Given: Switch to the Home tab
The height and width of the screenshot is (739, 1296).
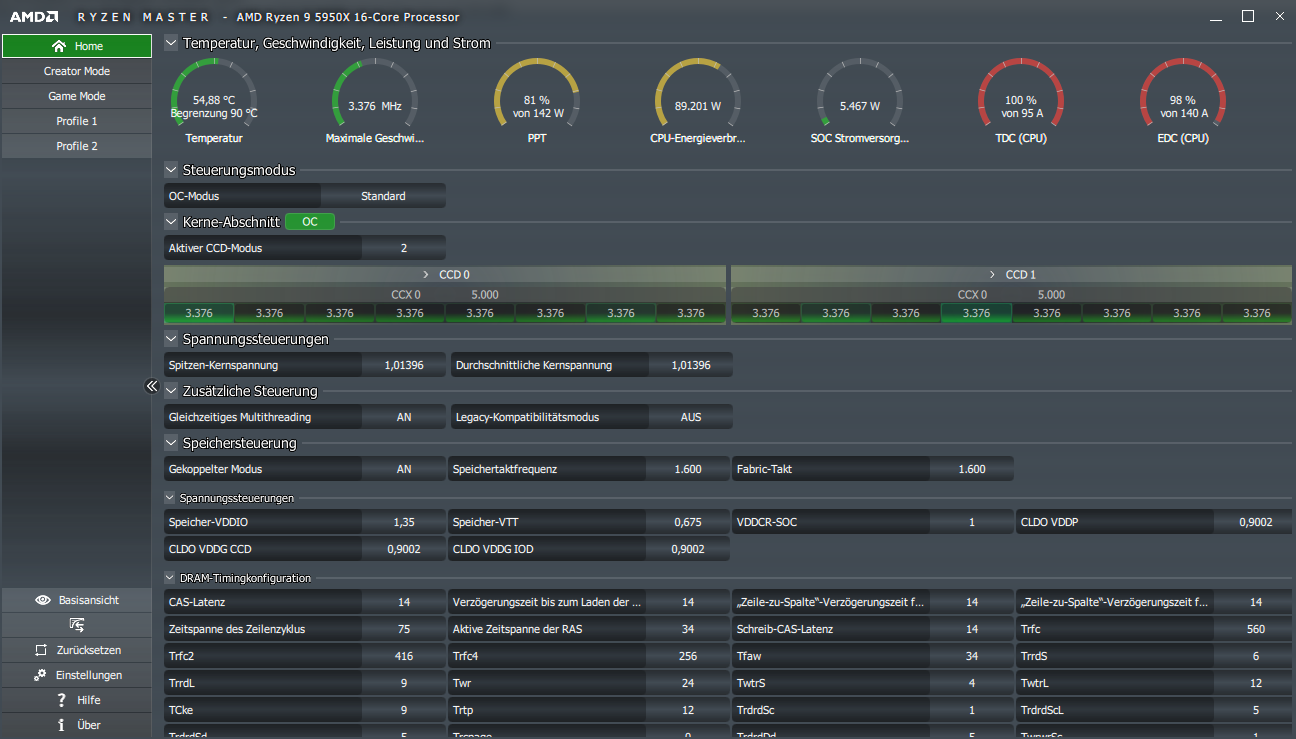Looking at the screenshot, I should pyautogui.click(x=77, y=46).
